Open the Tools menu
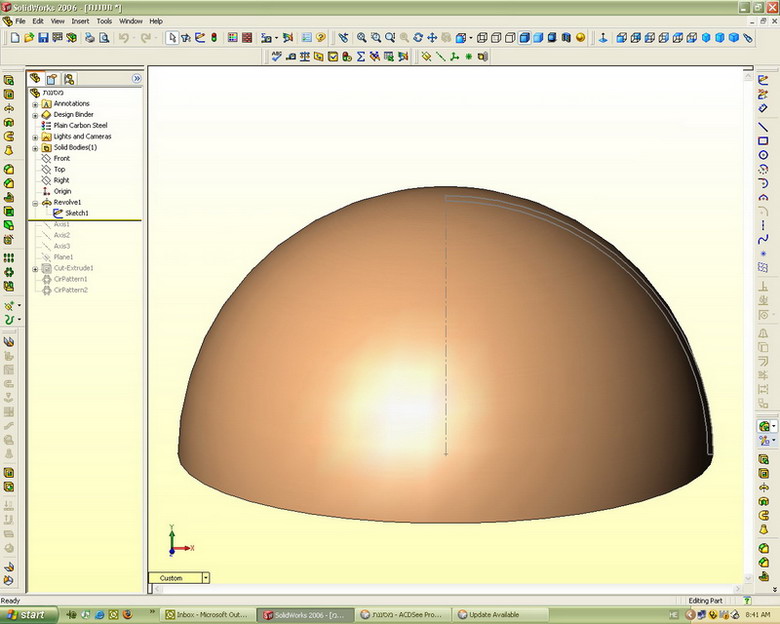This screenshot has width=780, height=624. coord(104,21)
